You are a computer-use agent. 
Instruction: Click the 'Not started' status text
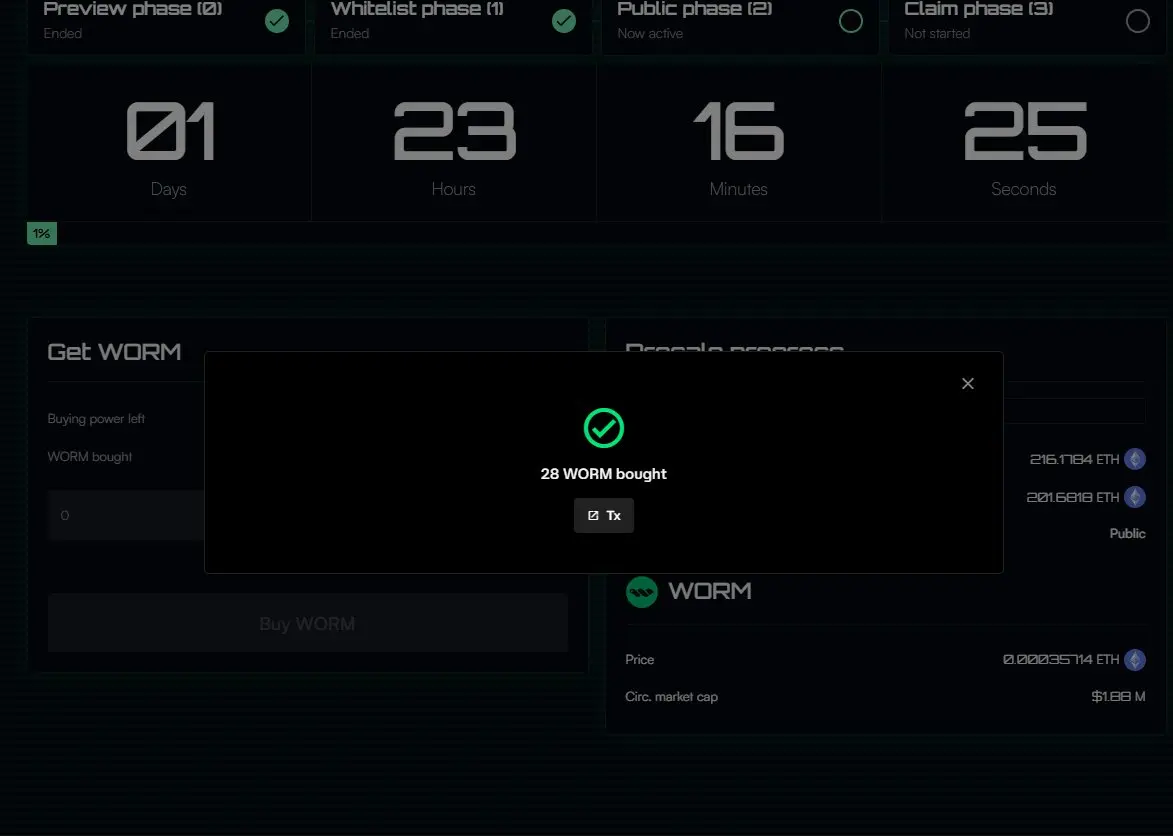(937, 34)
